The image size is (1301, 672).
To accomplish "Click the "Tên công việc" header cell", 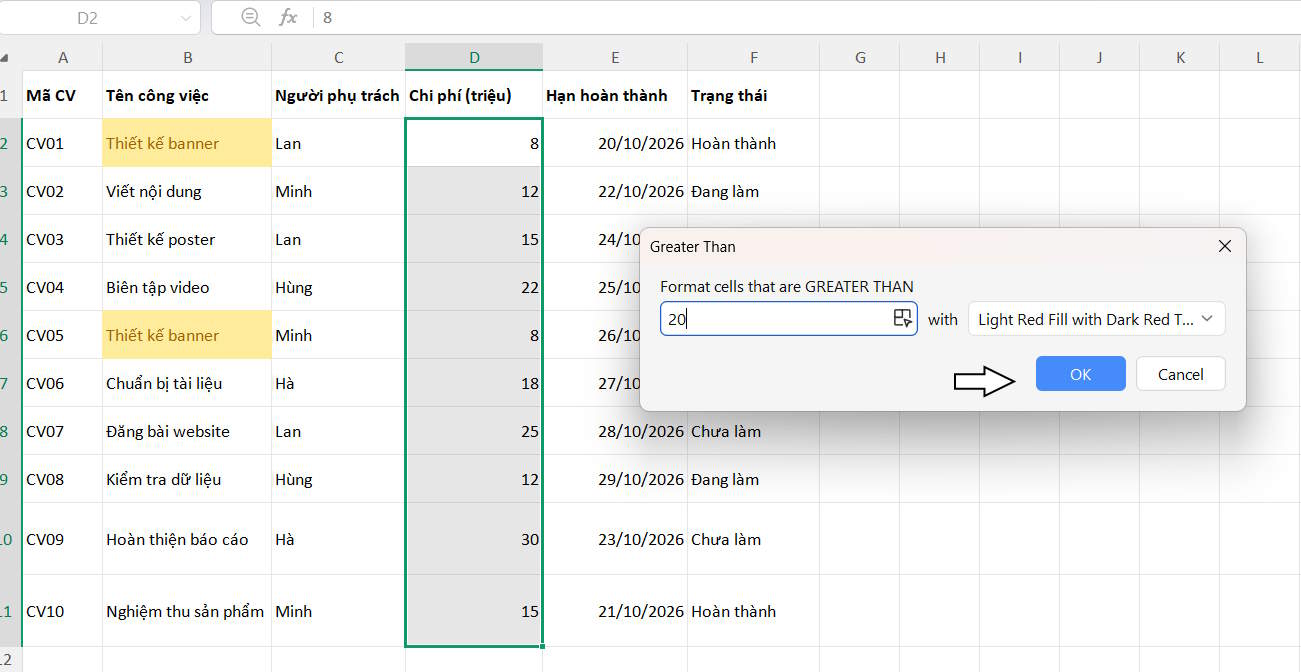I will [188, 95].
